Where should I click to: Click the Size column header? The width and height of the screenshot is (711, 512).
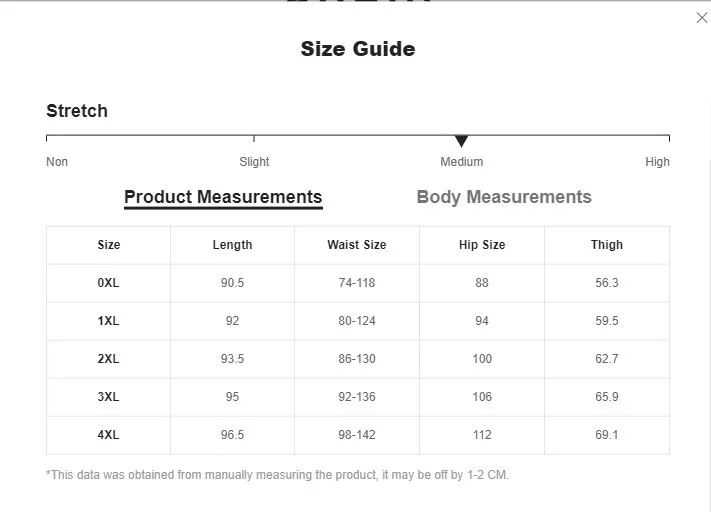[108, 245]
